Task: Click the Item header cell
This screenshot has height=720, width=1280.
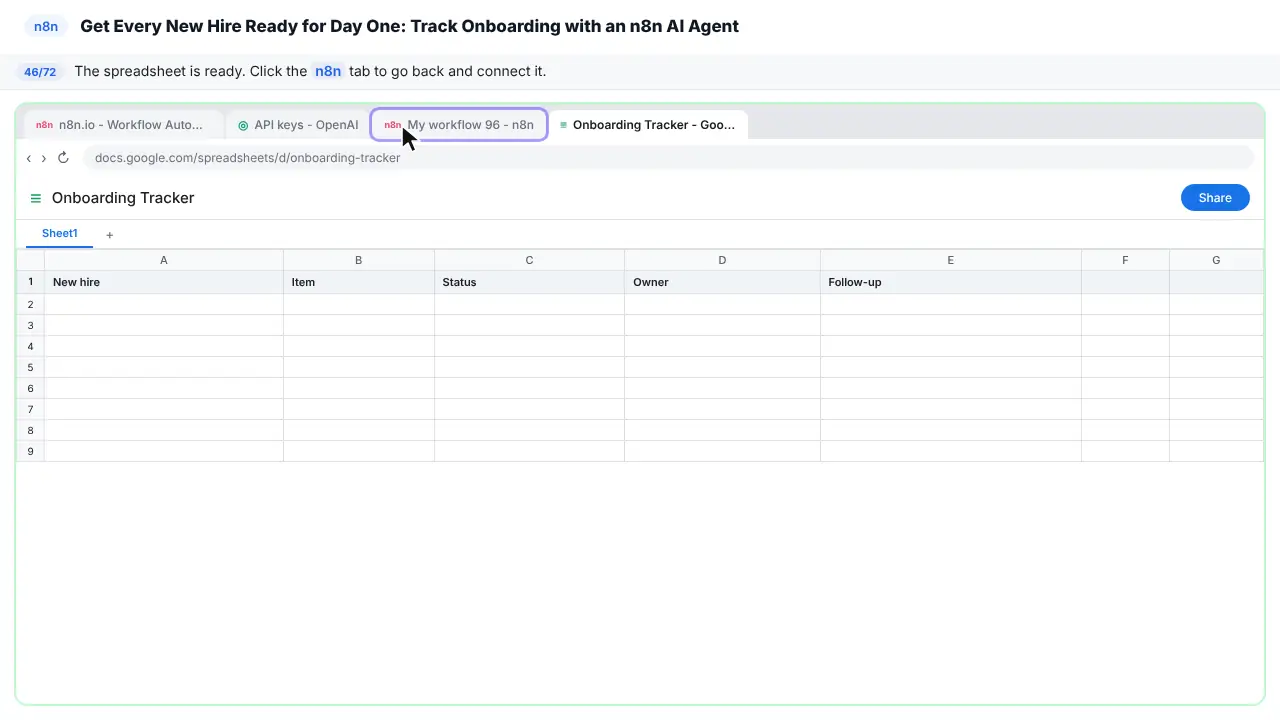Action: click(359, 282)
